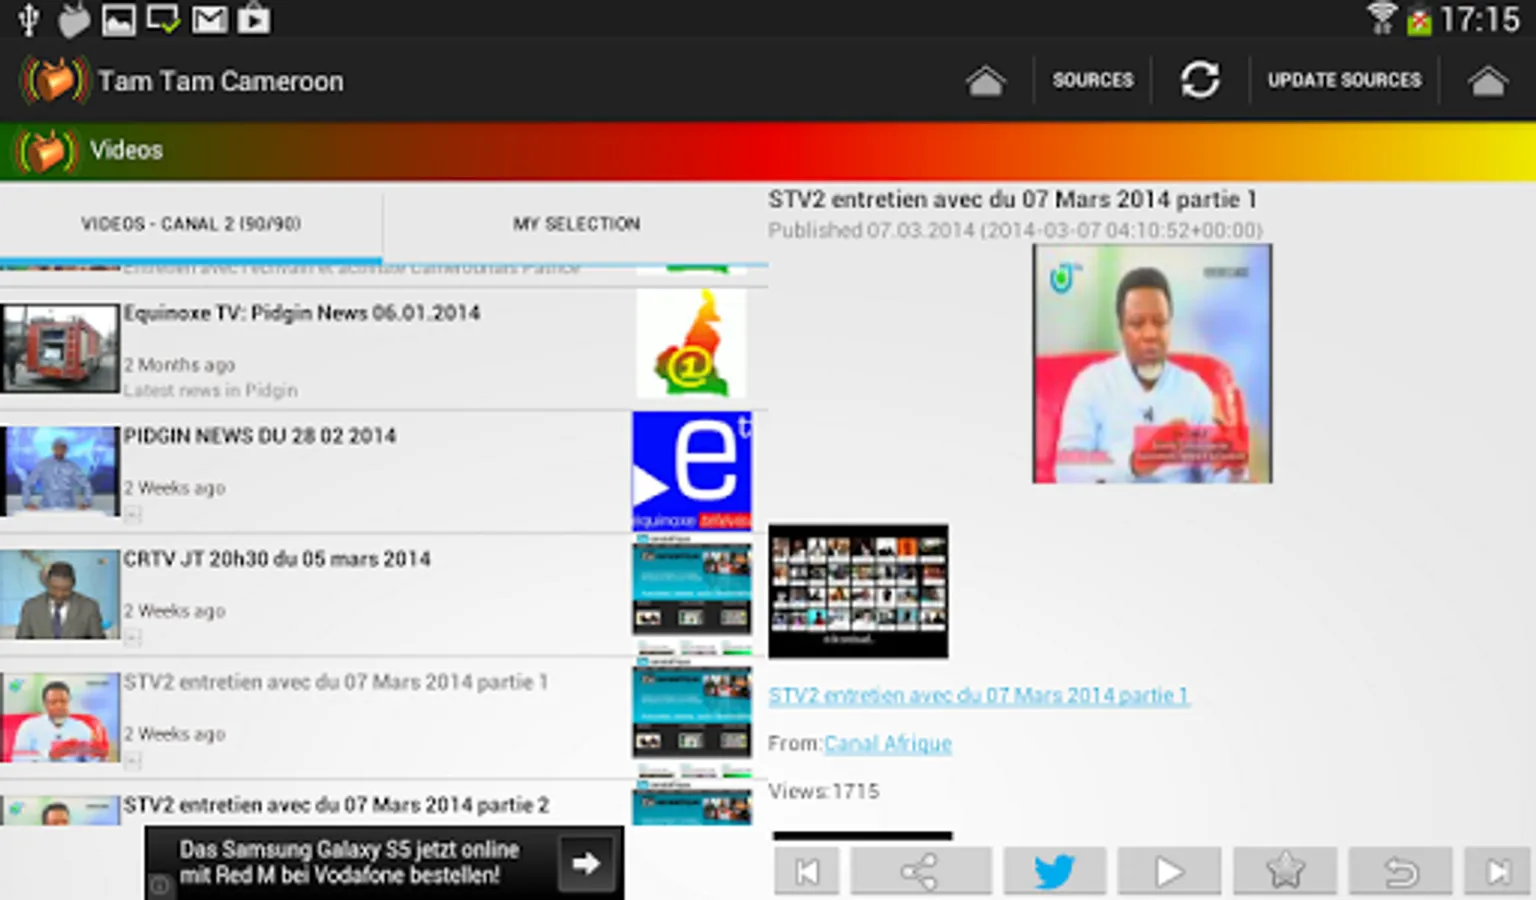Tap the arrow button on the ad banner
Image resolution: width=1536 pixels, height=900 pixels.
click(x=586, y=862)
